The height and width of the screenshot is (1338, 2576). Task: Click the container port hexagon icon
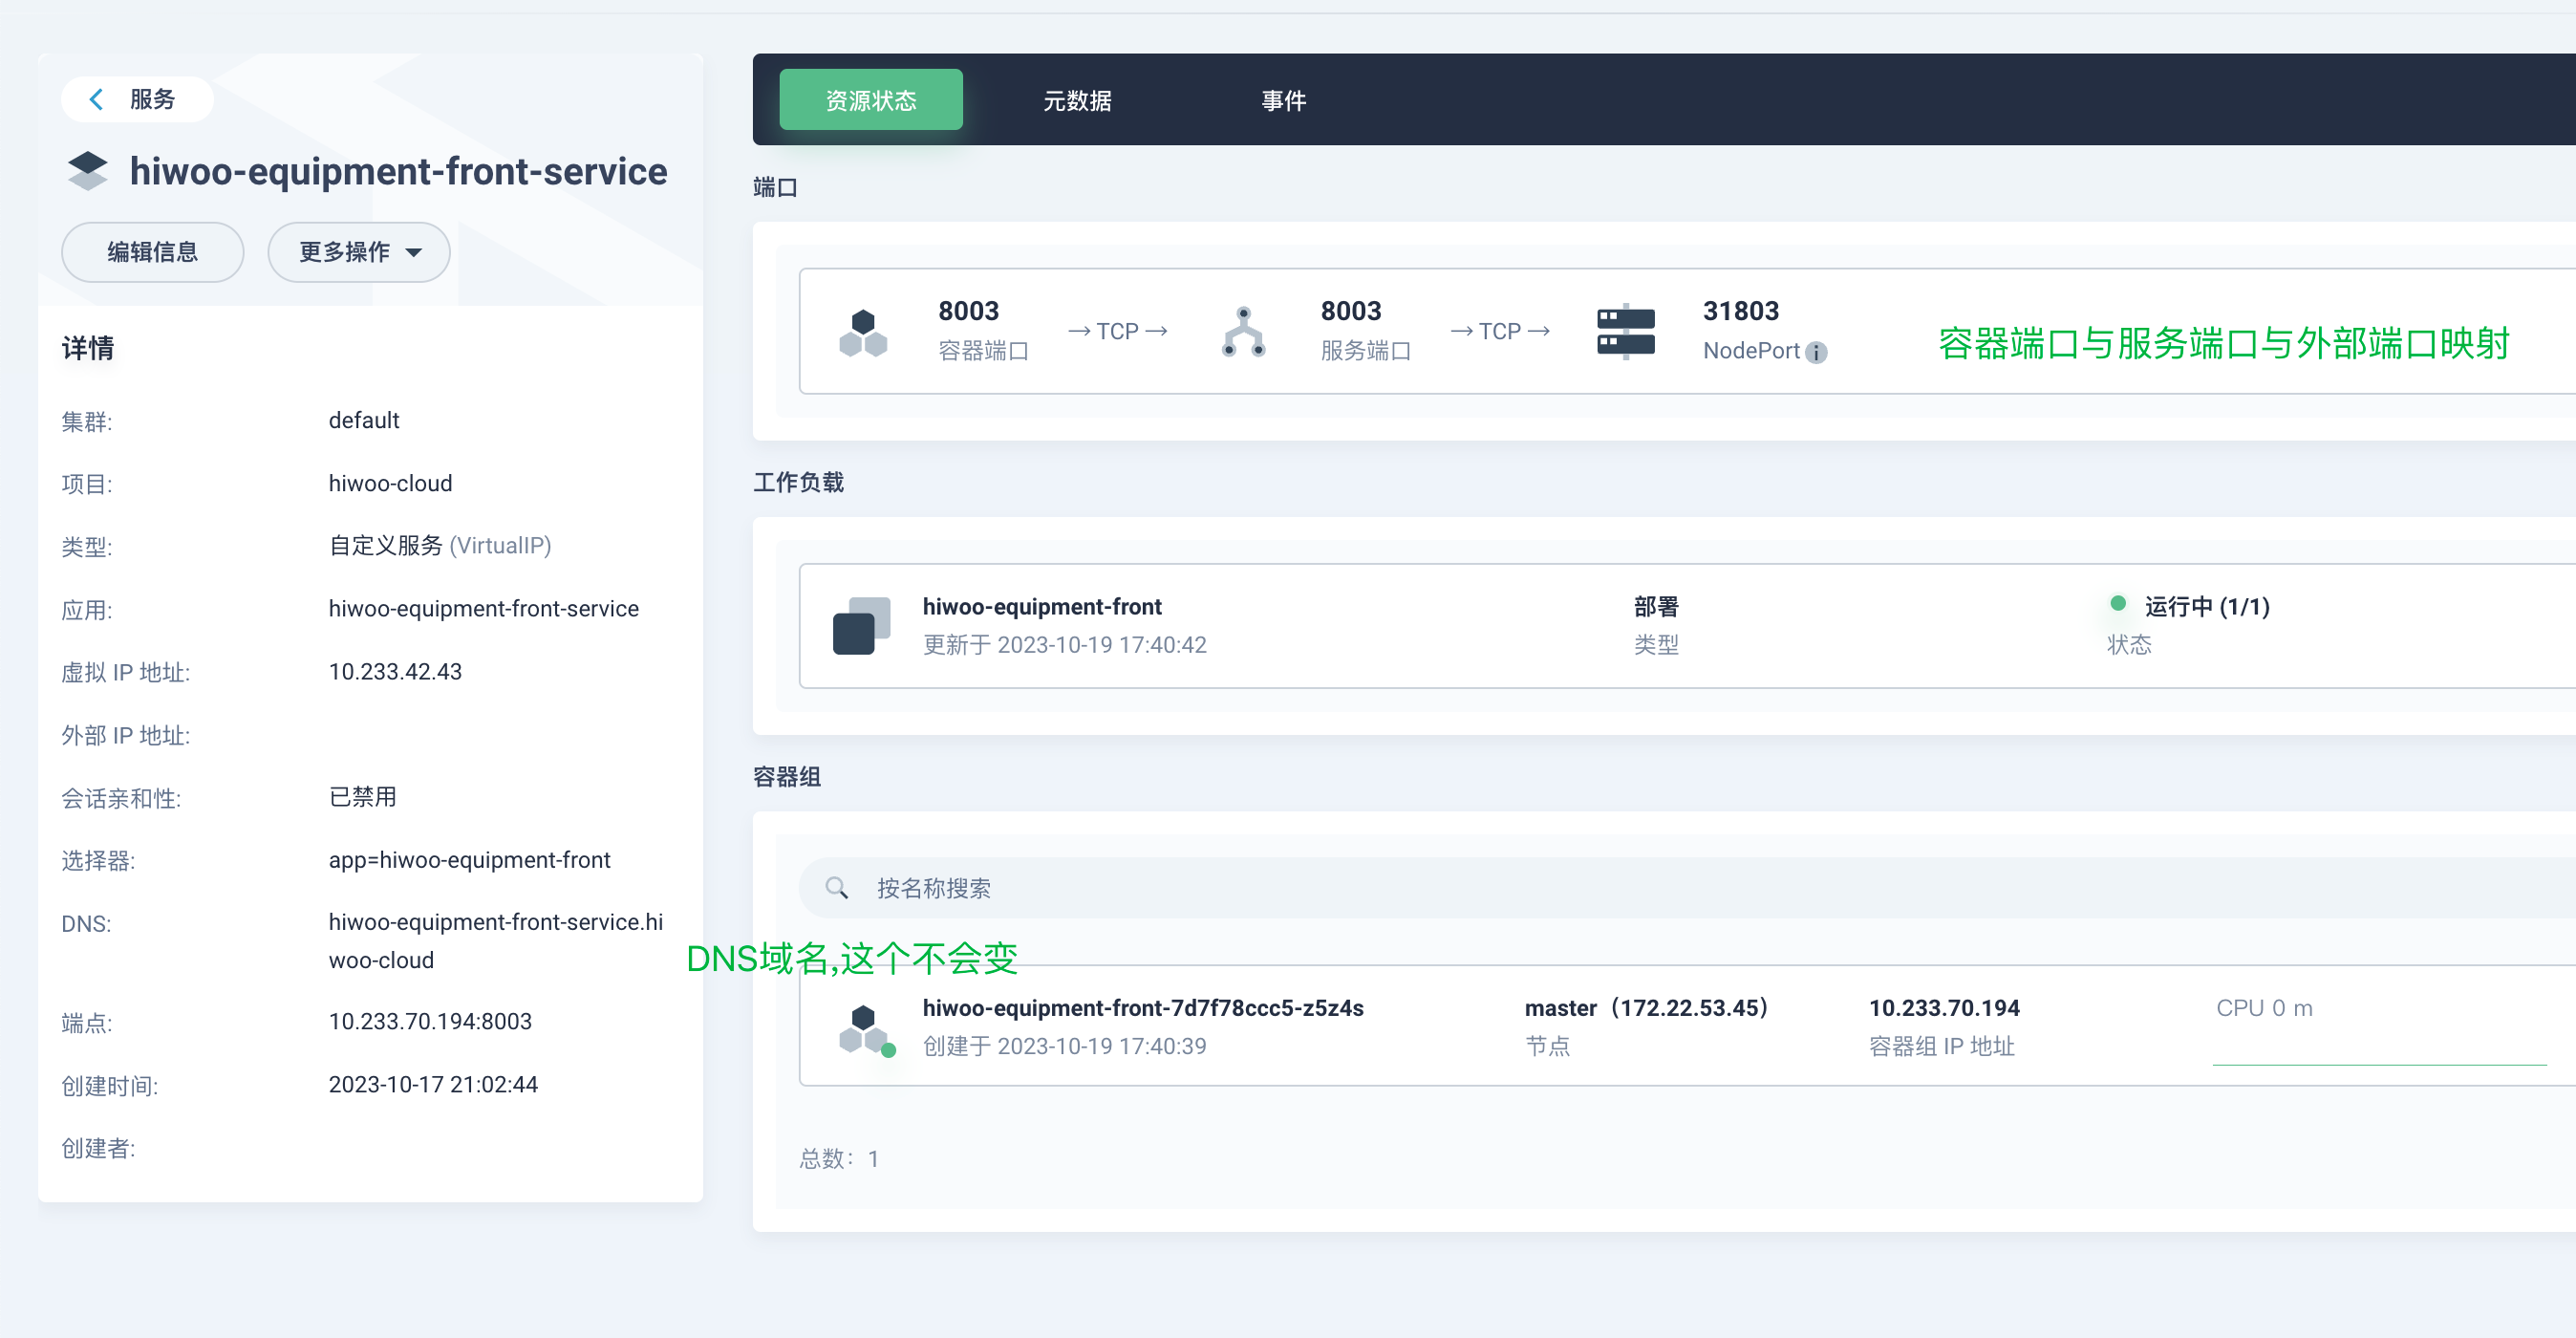pos(863,332)
